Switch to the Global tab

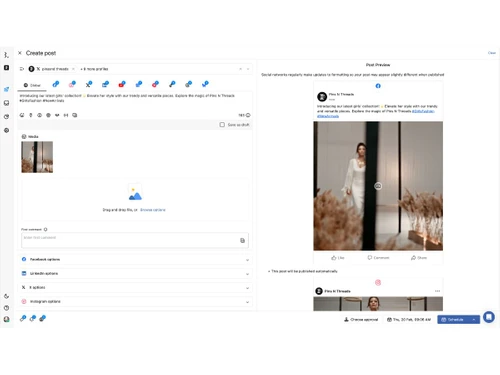click(32, 85)
